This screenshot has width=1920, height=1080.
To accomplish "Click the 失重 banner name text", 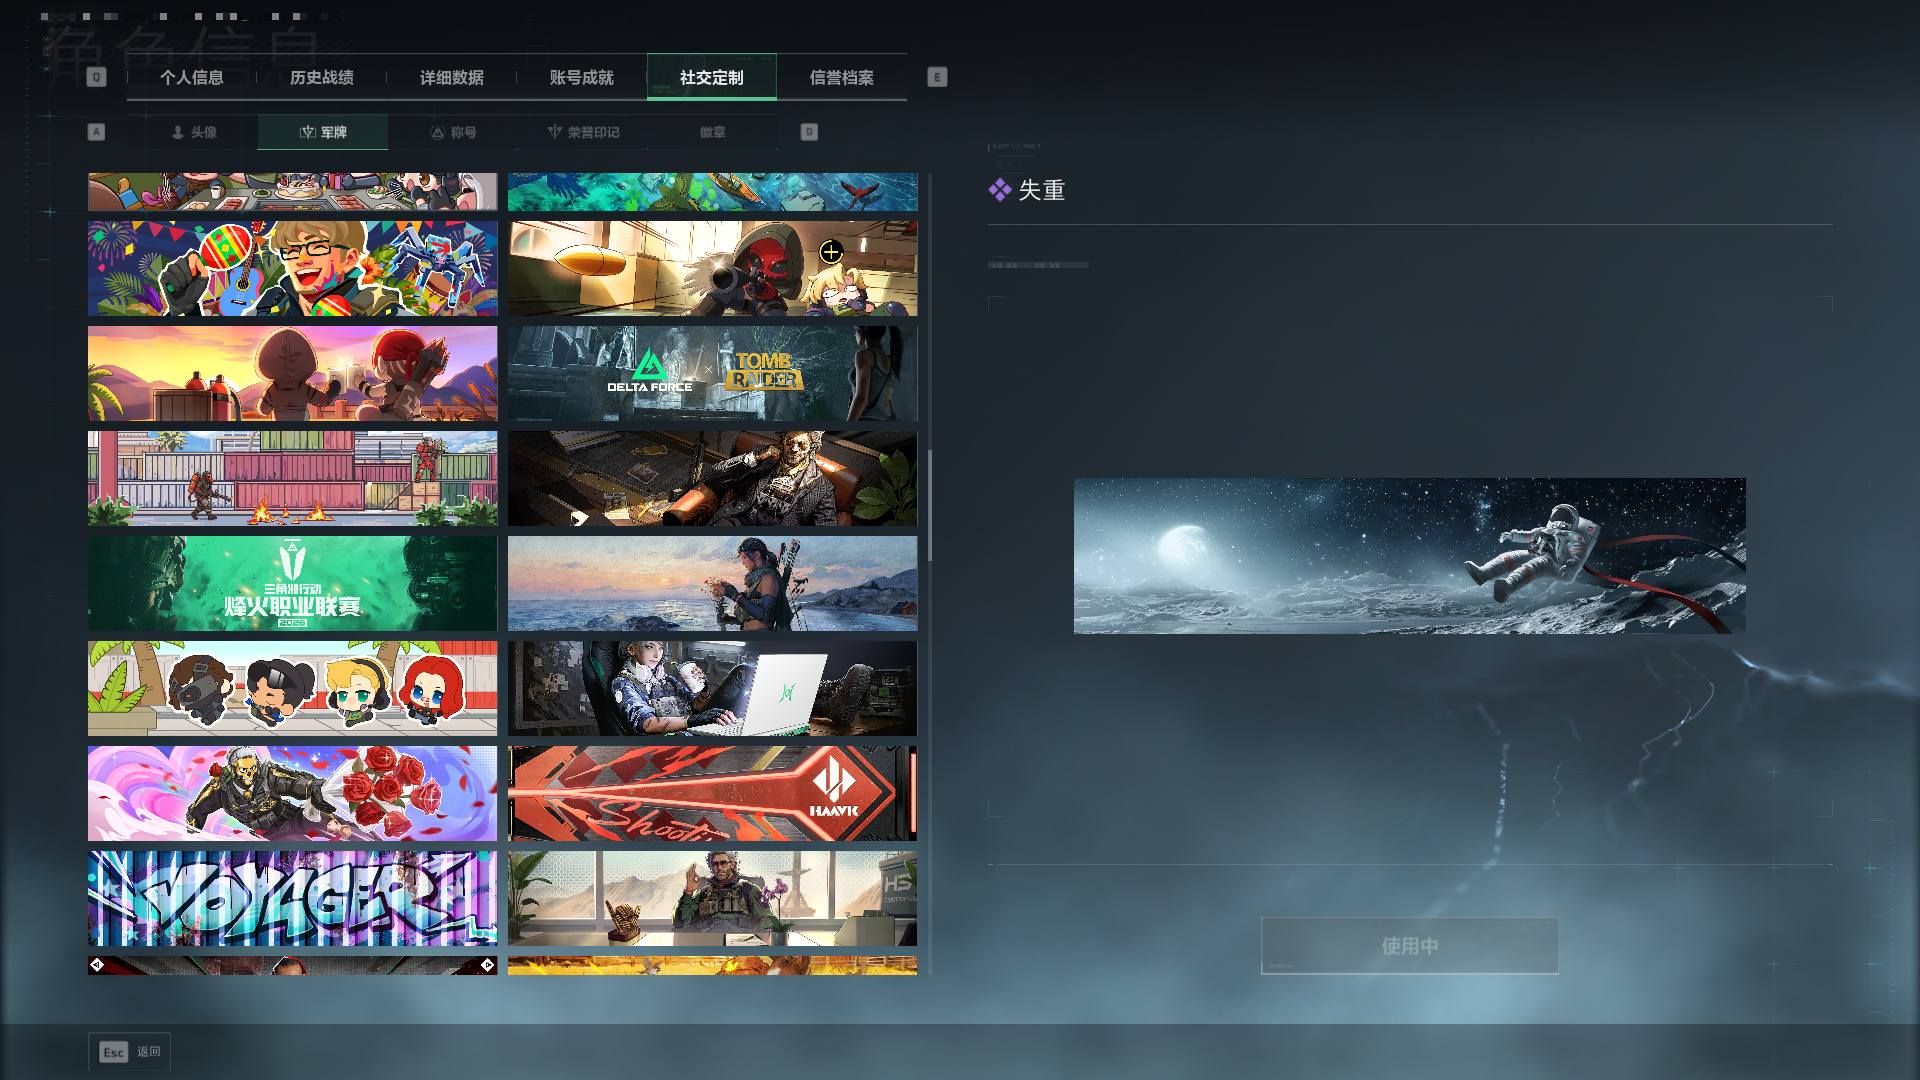I will tap(1041, 190).
